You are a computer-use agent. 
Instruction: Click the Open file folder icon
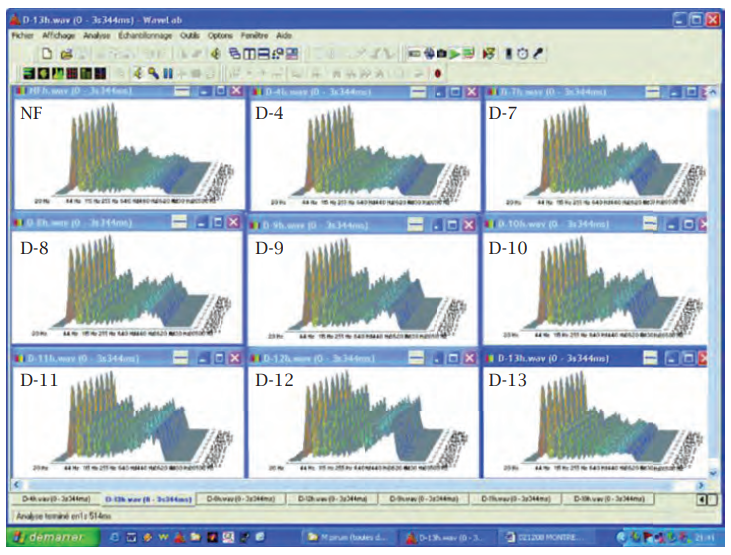coord(66,53)
